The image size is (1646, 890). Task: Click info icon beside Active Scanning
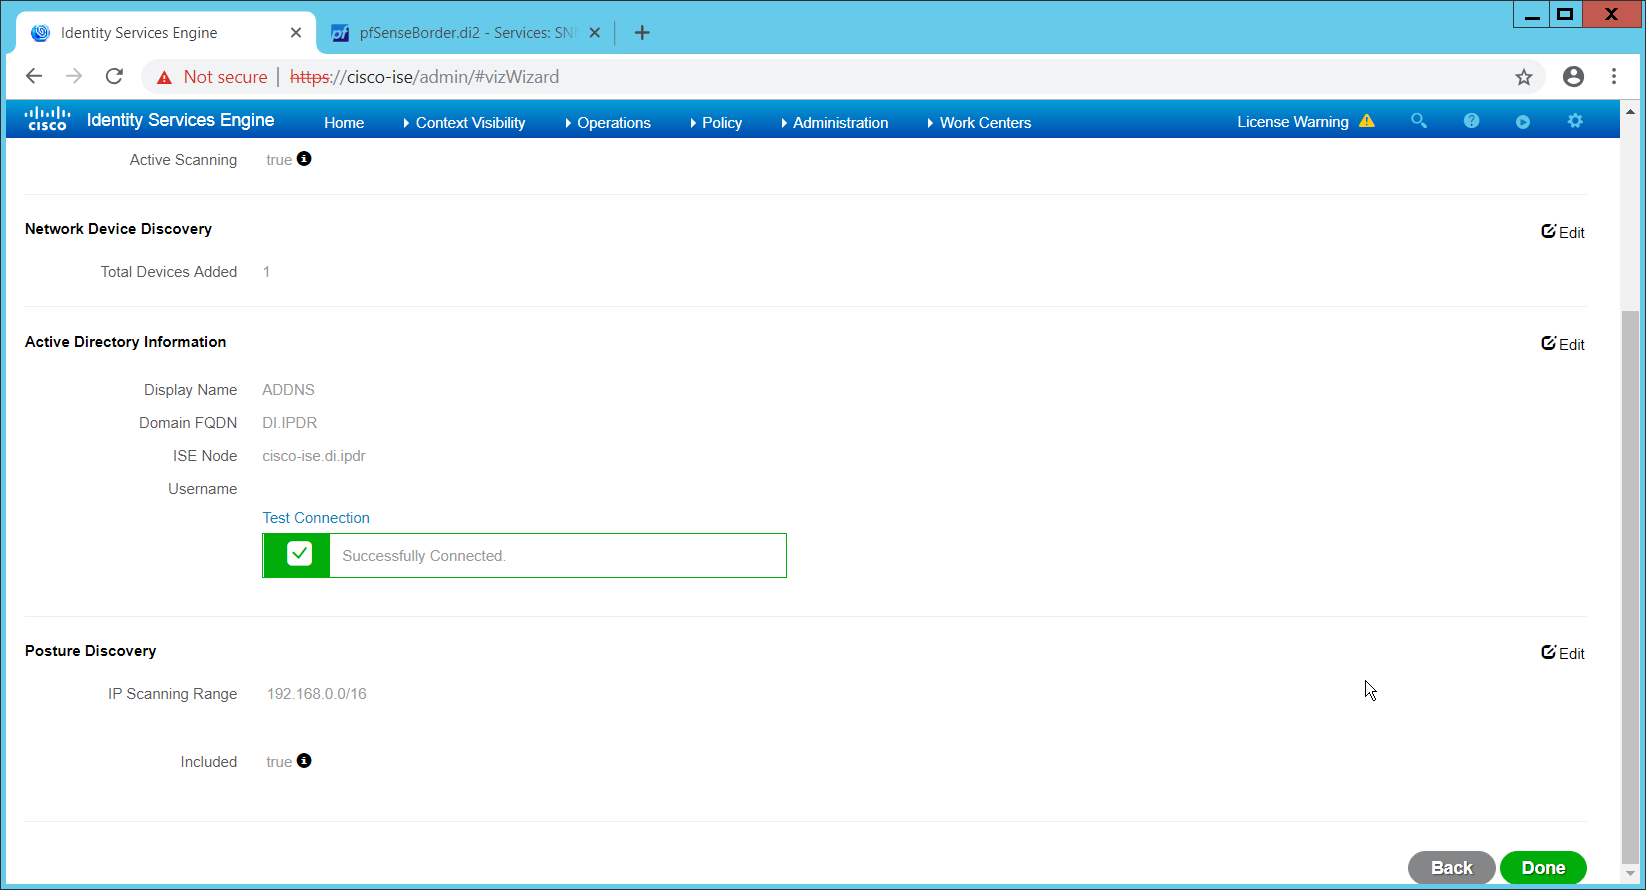pos(304,159)
